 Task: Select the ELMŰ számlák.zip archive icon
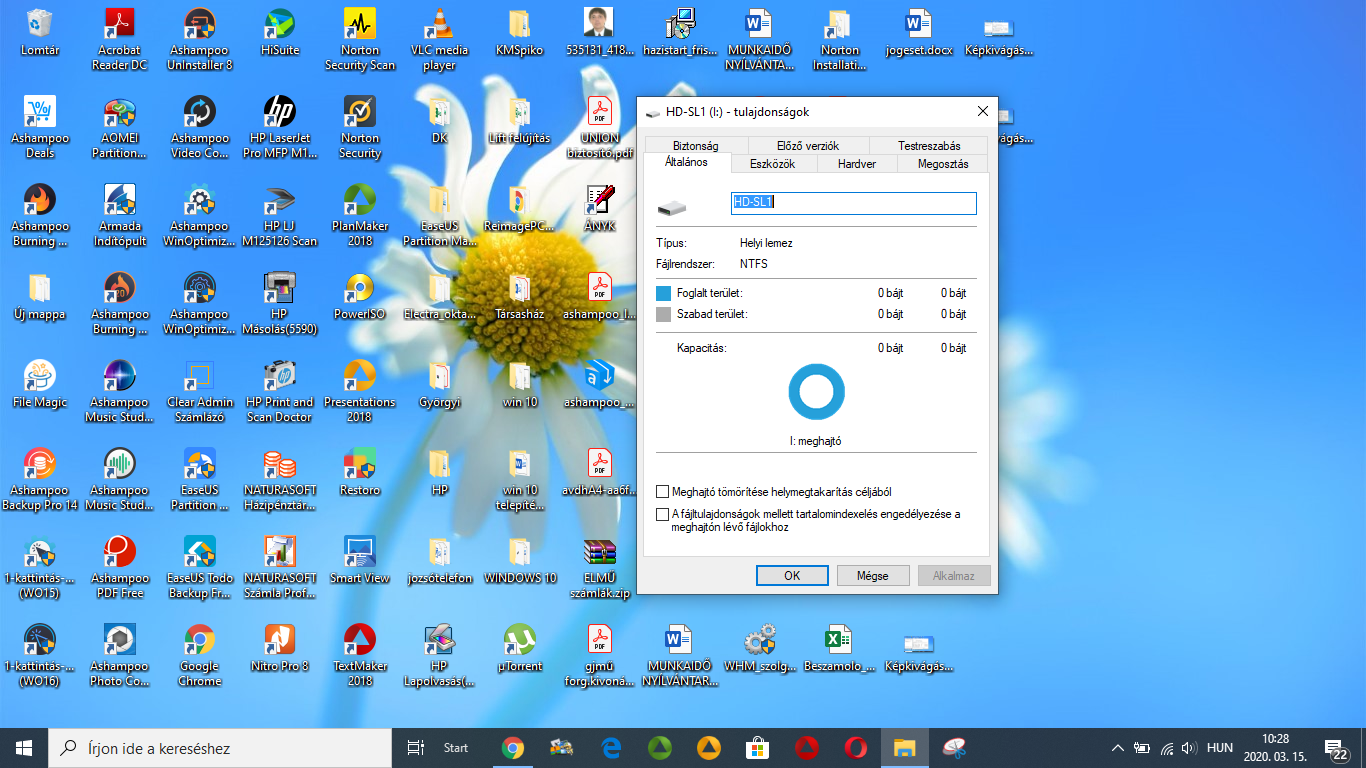click(x=600, y=568)
